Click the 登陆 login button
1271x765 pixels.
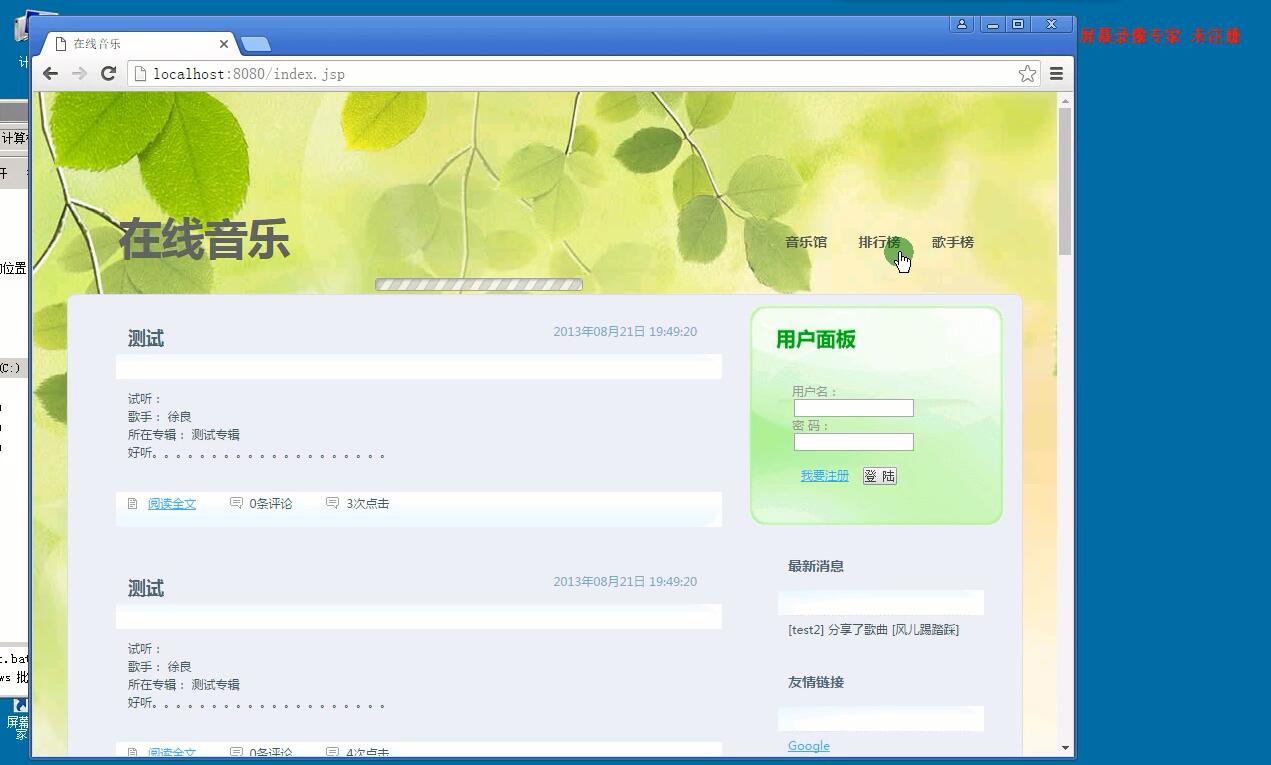coord(880,476)
